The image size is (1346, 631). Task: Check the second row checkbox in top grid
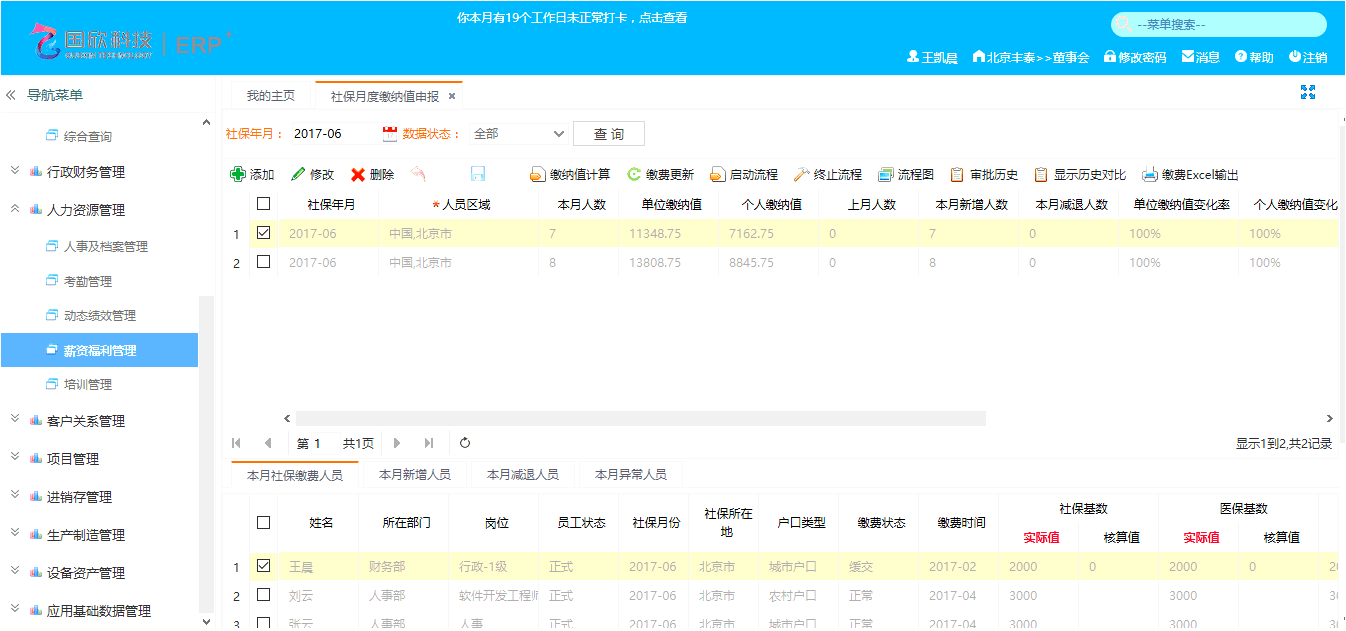[264, 262]
